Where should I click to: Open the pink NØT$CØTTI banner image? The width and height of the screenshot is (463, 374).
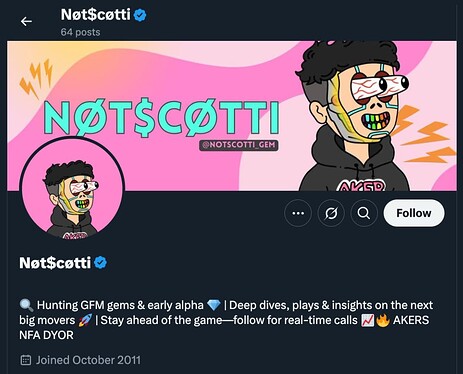point(232,116)
